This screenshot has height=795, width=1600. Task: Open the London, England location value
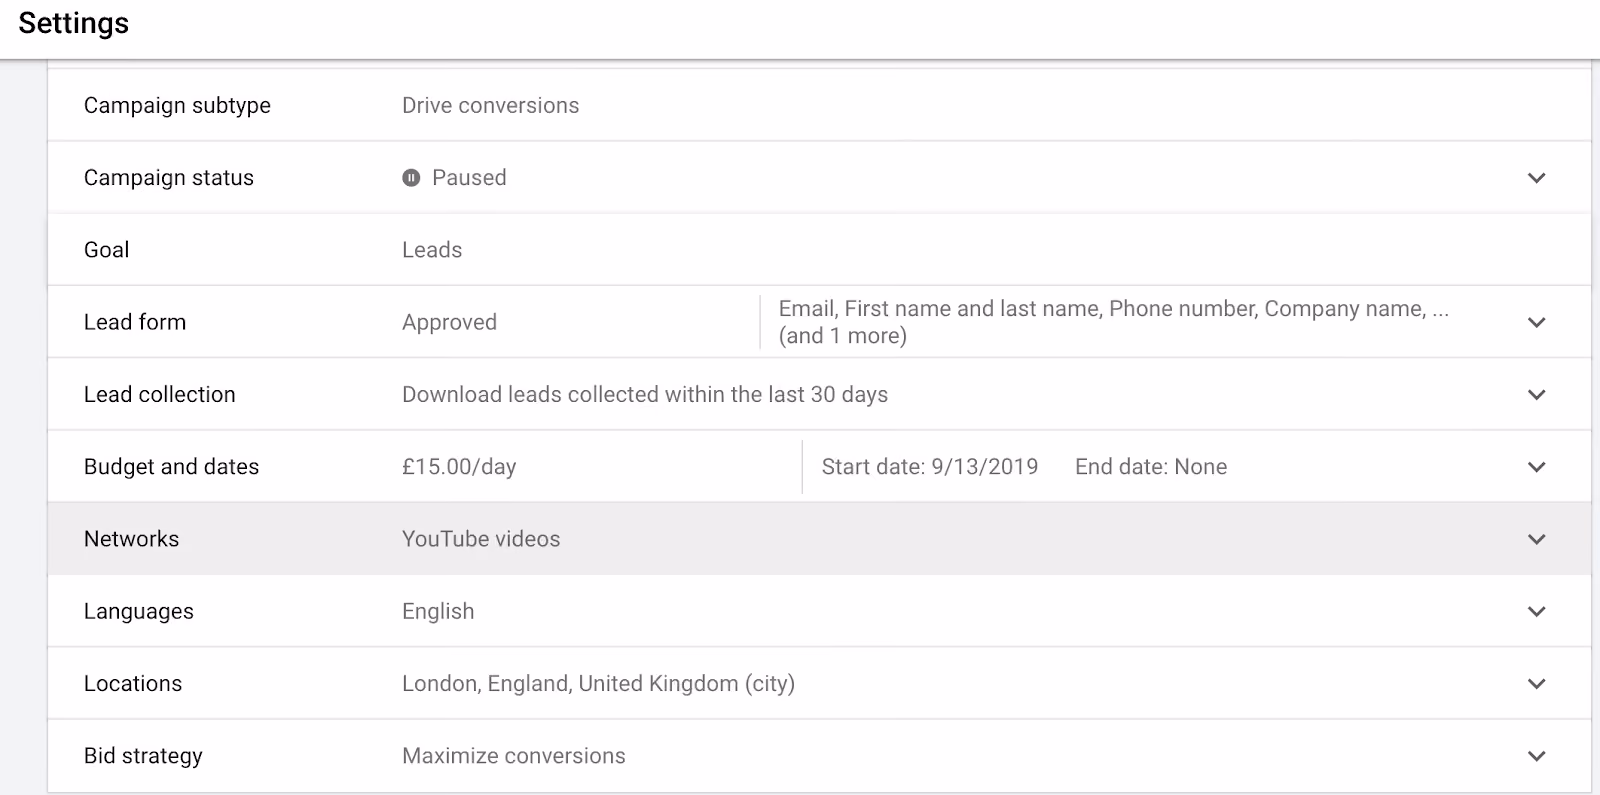point(598,684)
